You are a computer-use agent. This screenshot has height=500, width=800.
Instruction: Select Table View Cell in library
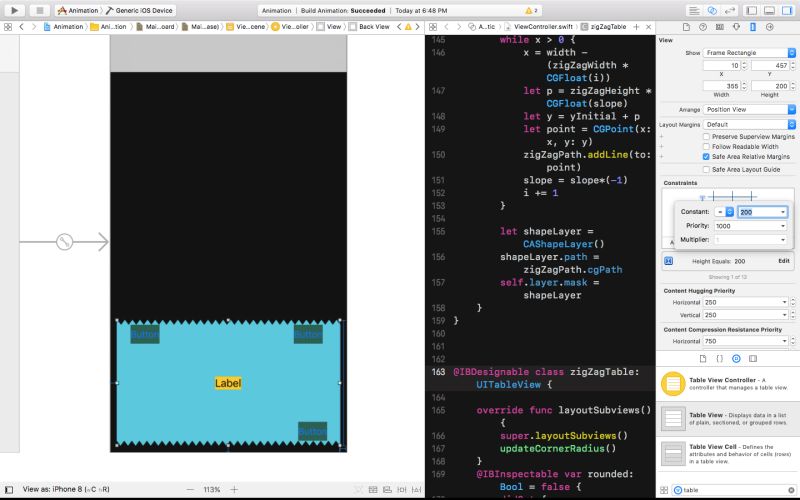[728, 454]
